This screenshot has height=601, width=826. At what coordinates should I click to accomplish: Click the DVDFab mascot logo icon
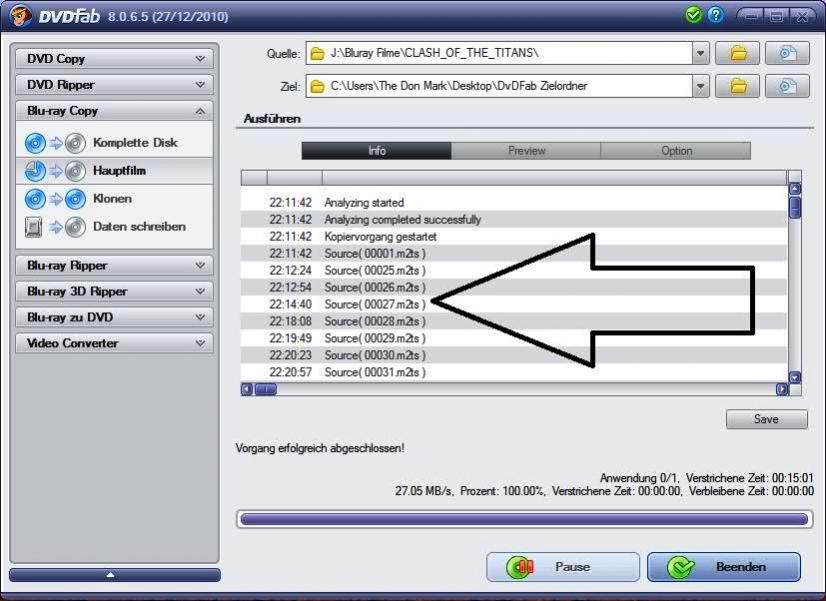(21, 16)
